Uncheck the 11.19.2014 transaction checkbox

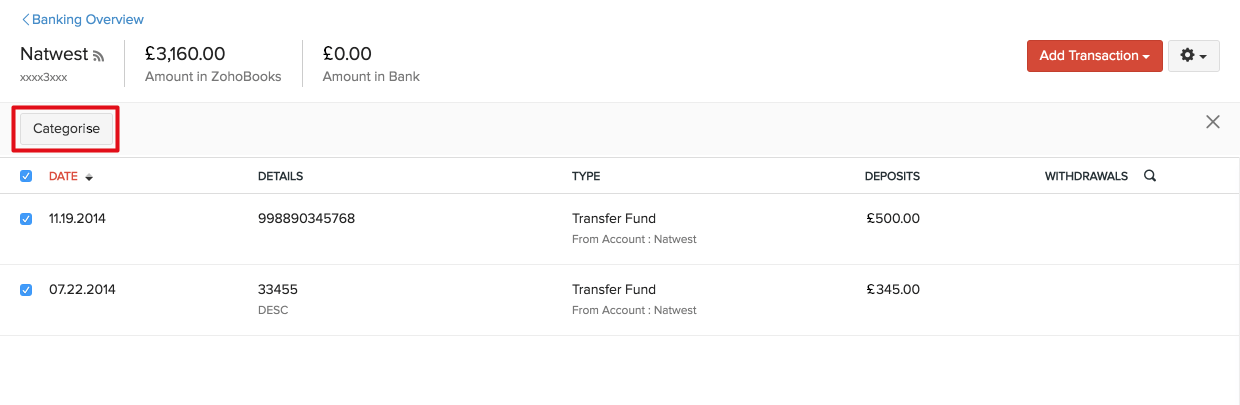[x=26, y=219]
